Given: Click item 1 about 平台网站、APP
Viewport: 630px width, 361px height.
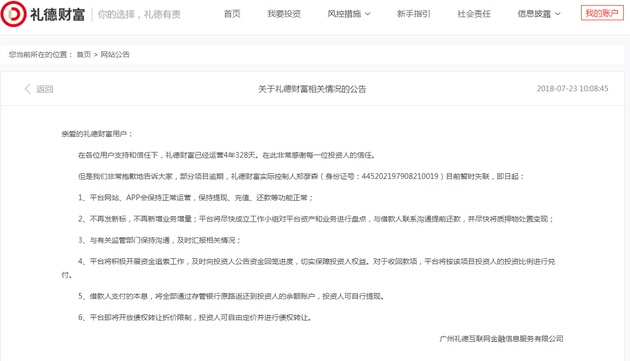Looking at the screenshot, I should [195, 198].
